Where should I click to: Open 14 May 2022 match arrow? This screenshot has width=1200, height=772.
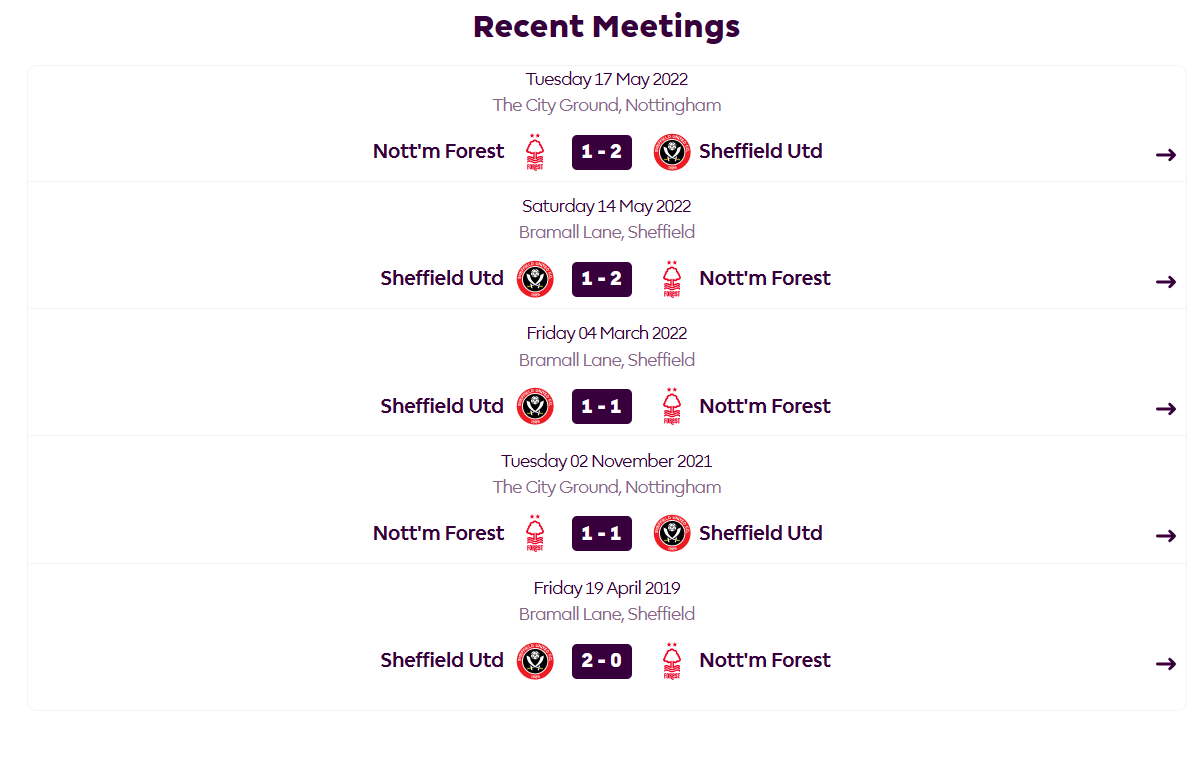coord(1165,282)
